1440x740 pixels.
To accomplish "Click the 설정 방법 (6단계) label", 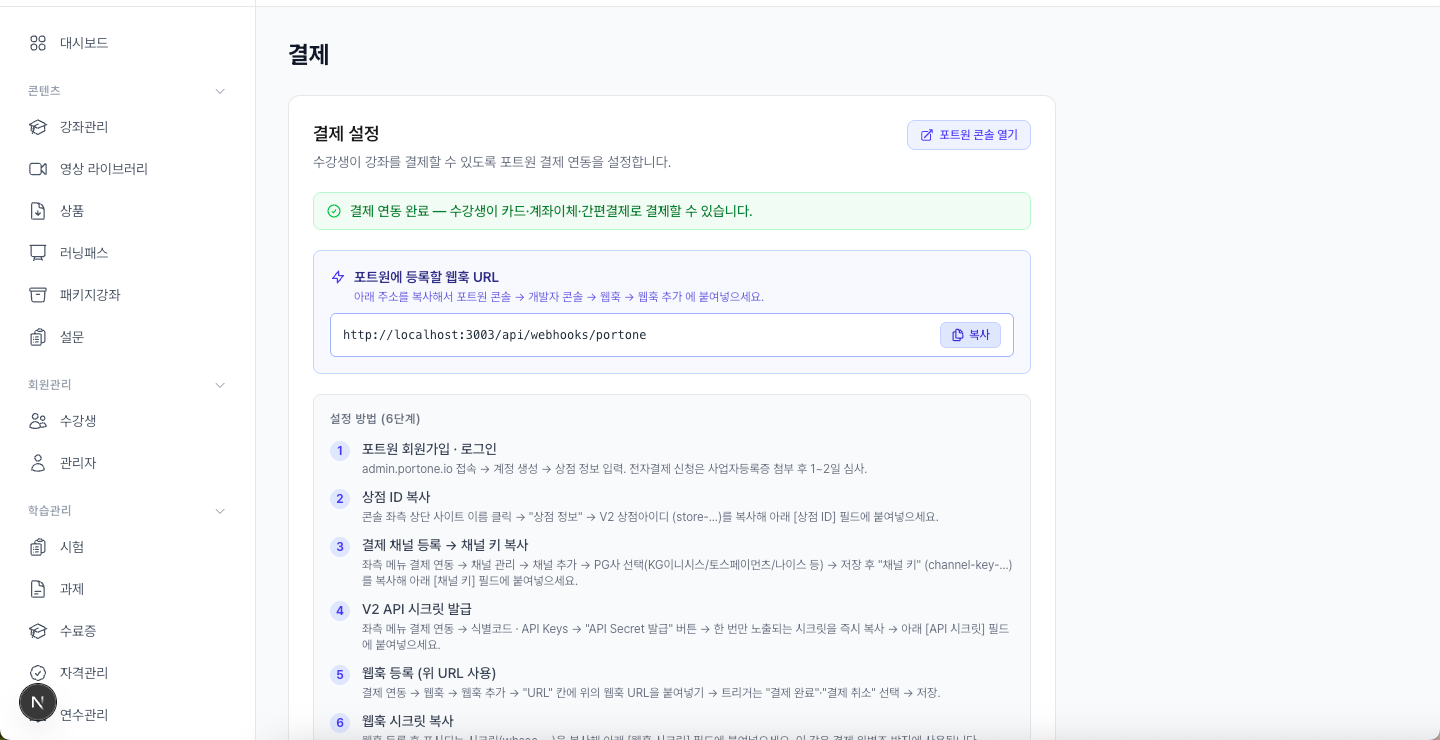I will click(x=375, y=419).
